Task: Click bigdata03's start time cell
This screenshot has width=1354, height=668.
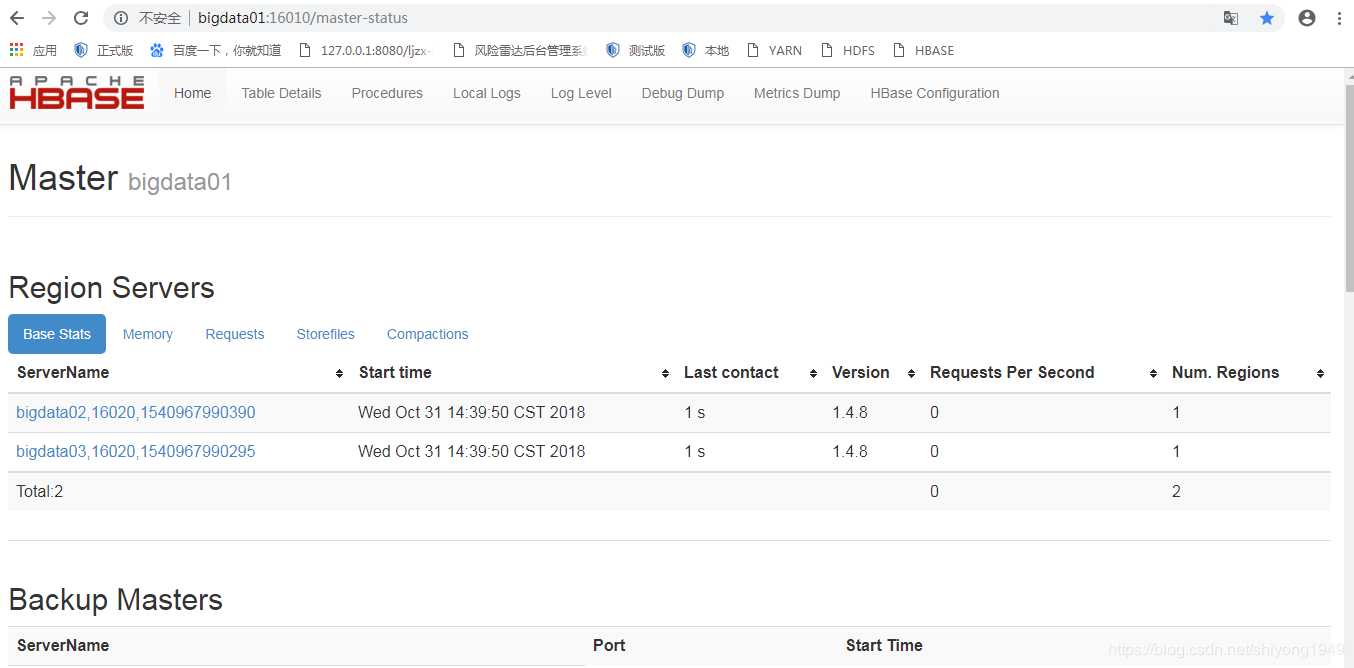Action: tap(472, 451)
